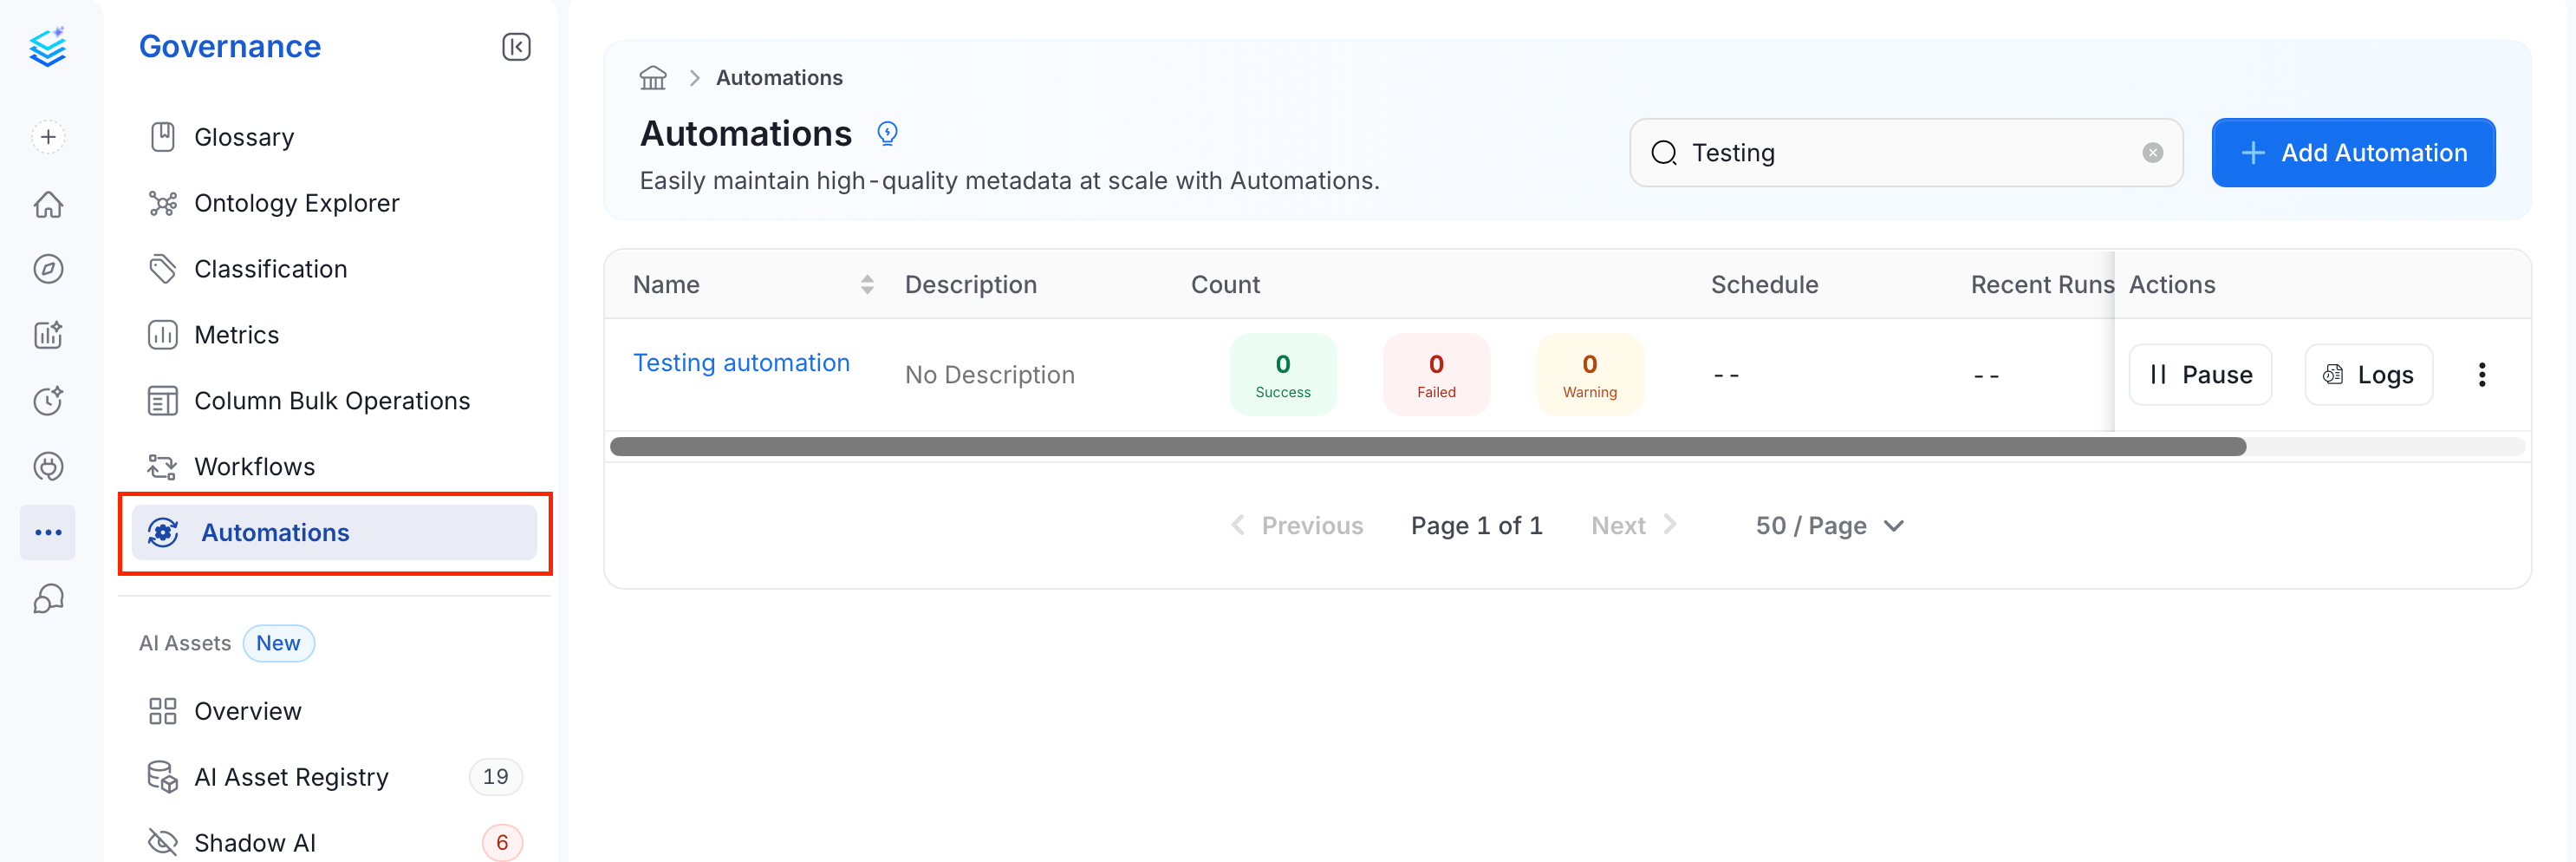Open the compass Explore icon
The height and width of the screenshot is (862, 2576).
(48, 269)
